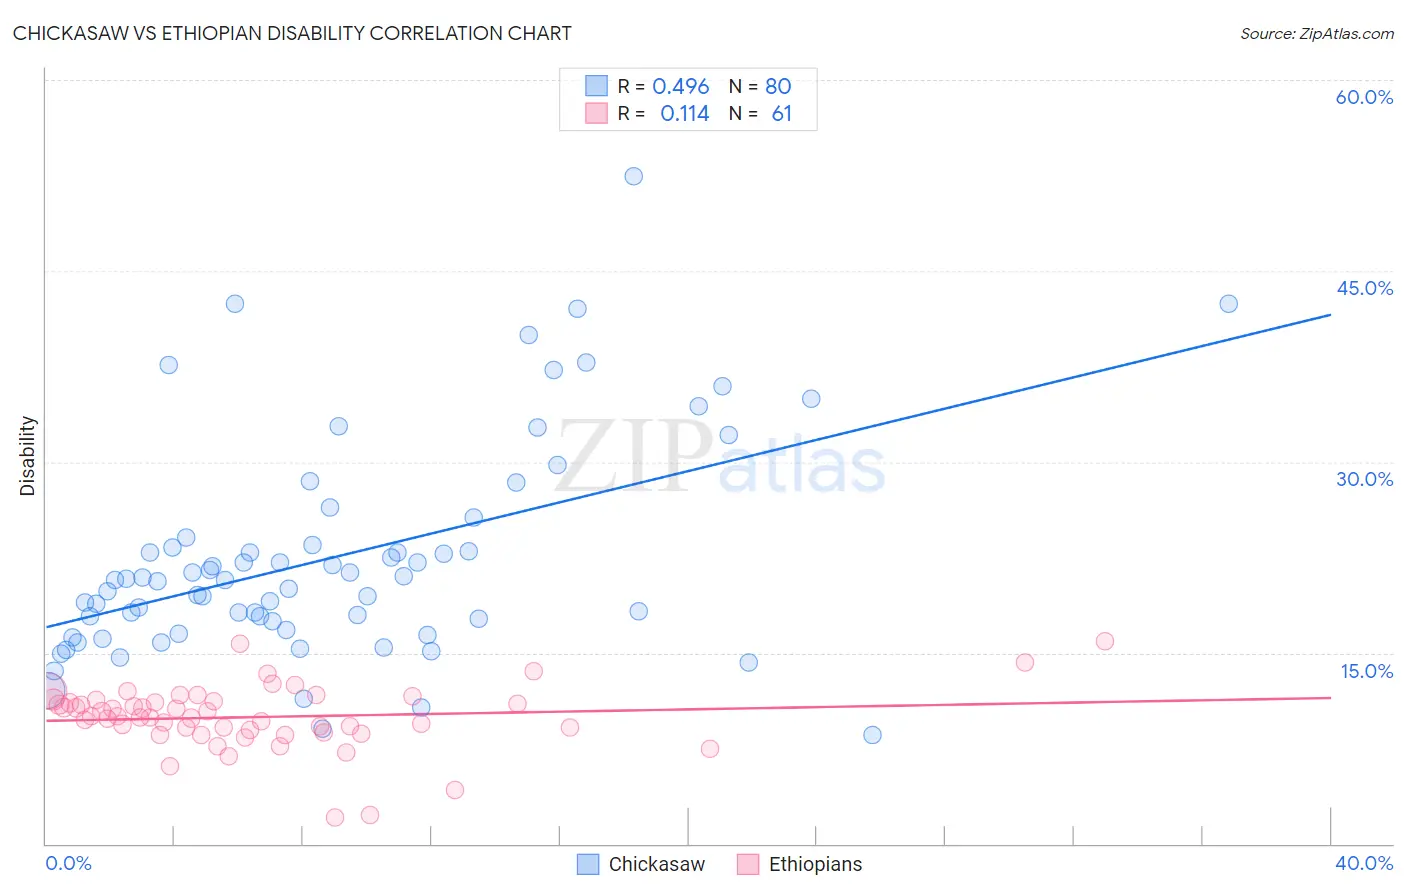
Task: Select the Ethiopians legend label
Action: pyautogui.click(x=815, y=864)
